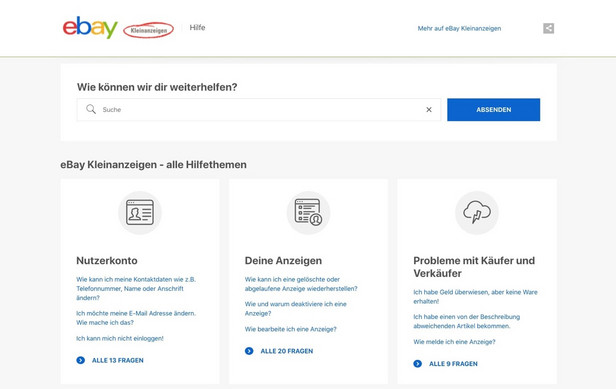Screen dimensions: 616x389
Task: Open the Deine Anzeigen heading
Action: 283,261
